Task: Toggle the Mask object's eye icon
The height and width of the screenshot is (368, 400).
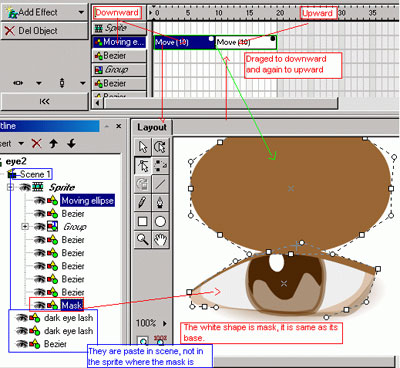Action: [39, 305]
